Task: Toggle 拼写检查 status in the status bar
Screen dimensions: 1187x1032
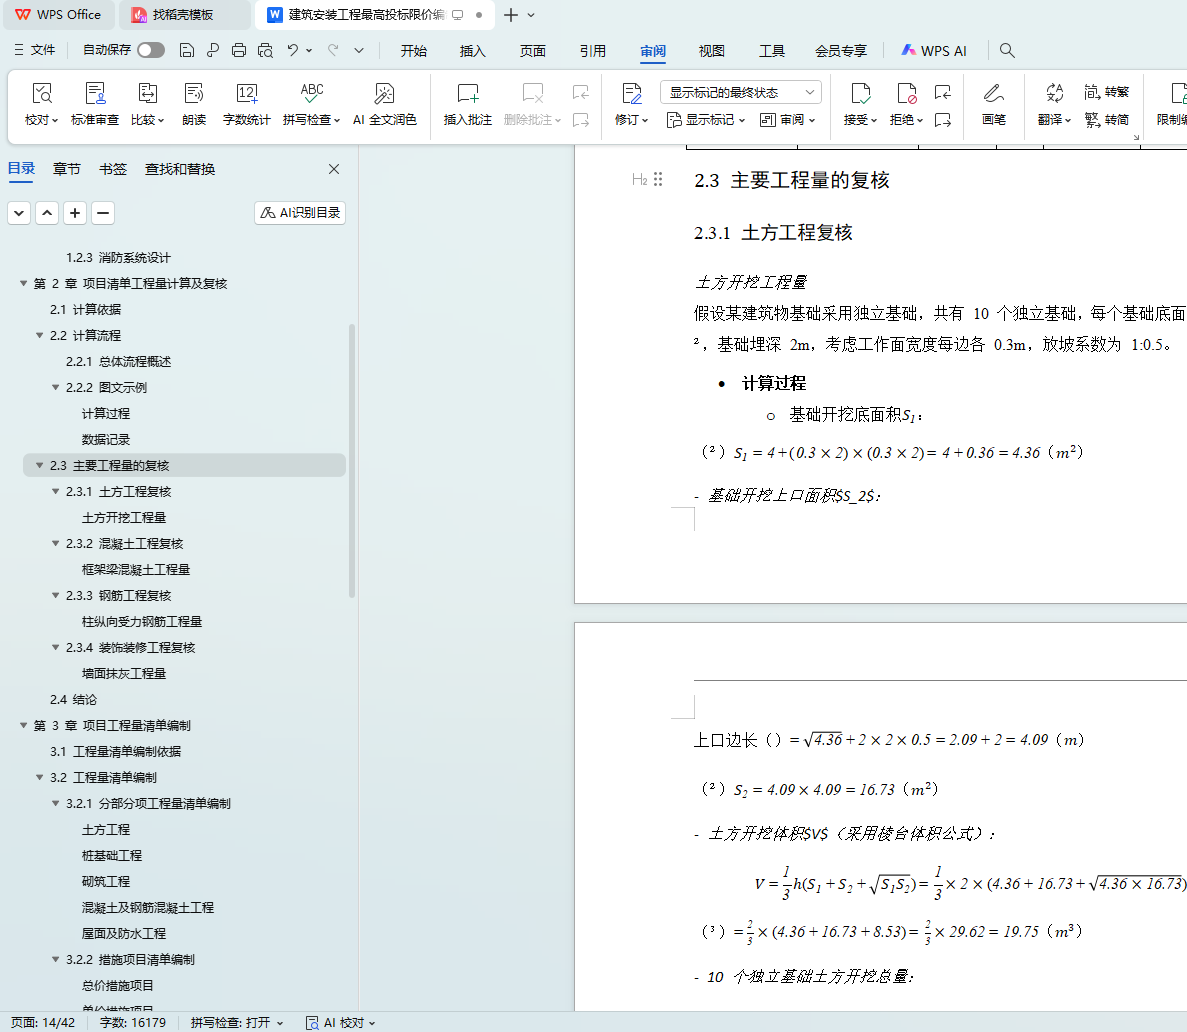Action: (x=236, y=1022)
